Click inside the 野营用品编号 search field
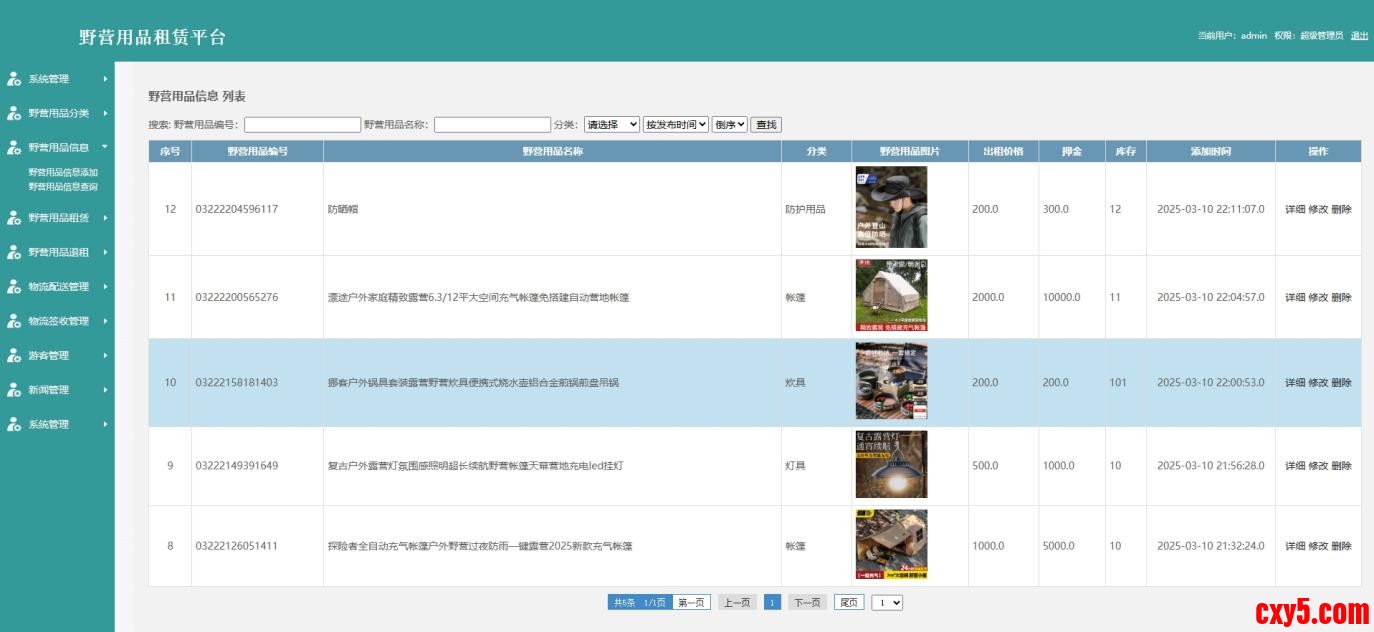1374x632 pixels. [302, 125]
